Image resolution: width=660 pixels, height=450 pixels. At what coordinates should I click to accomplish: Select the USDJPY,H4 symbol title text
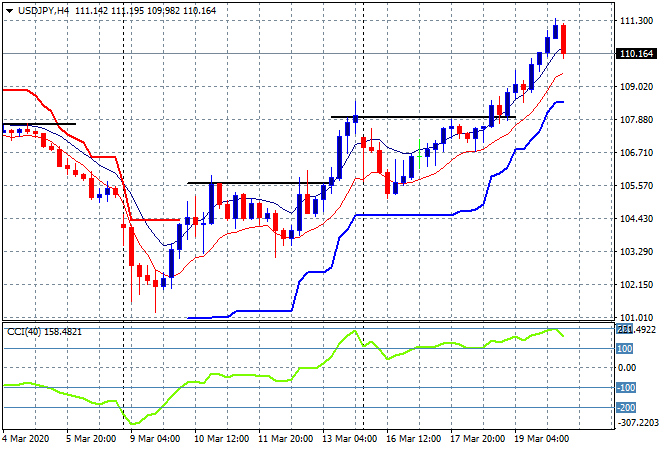click(43, 11)
